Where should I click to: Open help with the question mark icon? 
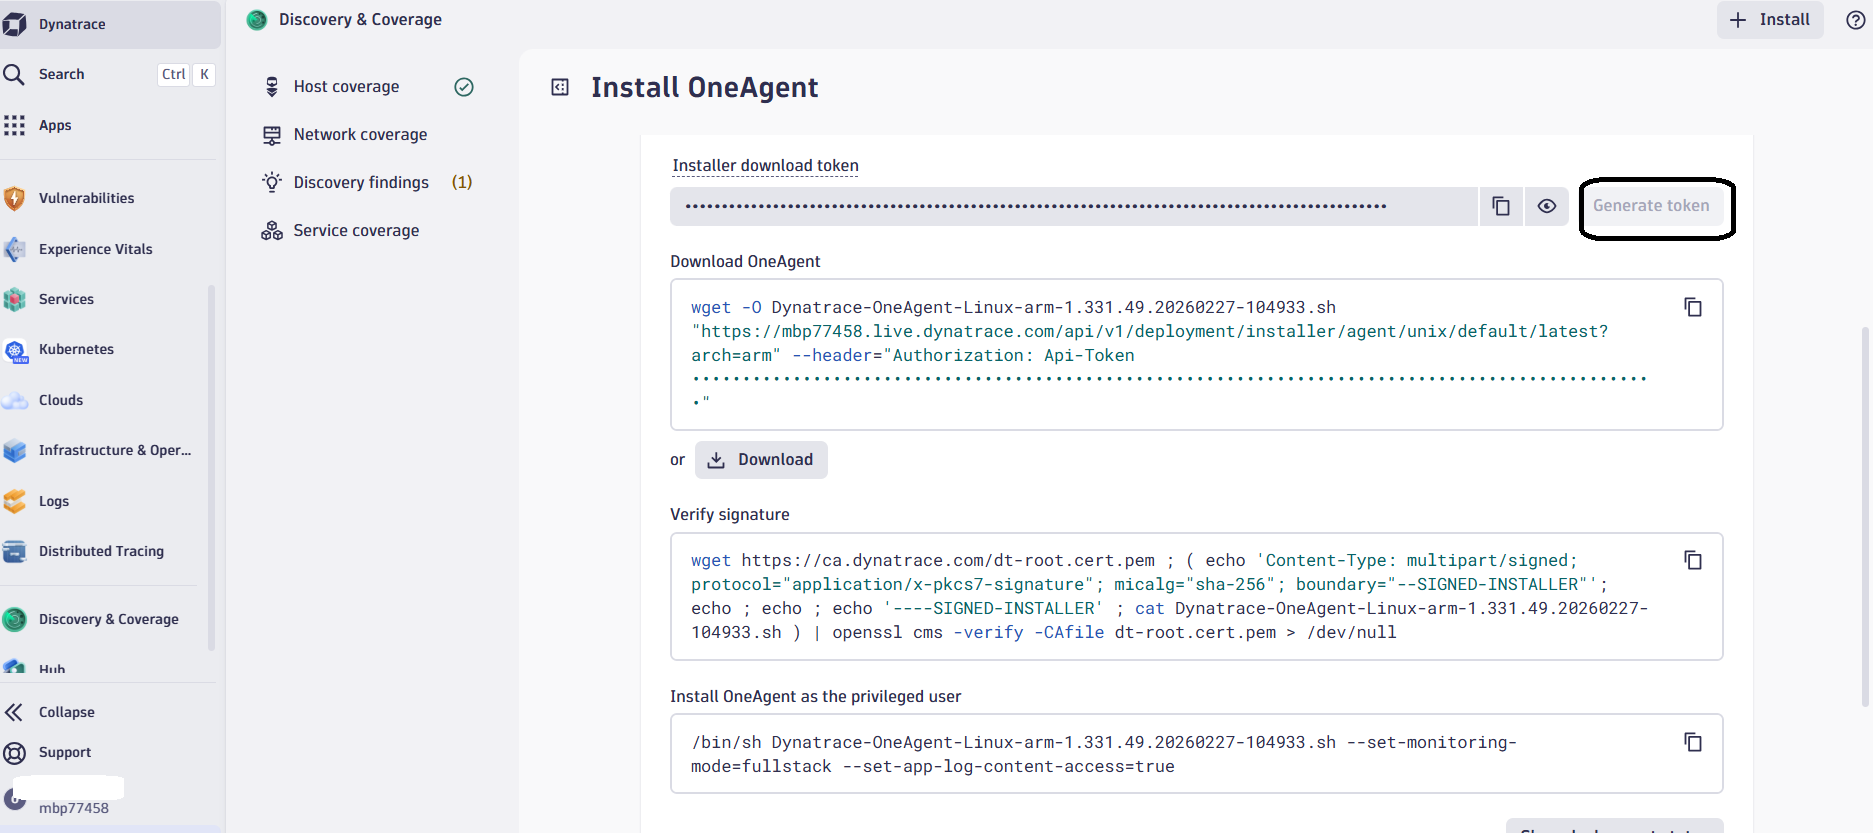coord(1856,19)
